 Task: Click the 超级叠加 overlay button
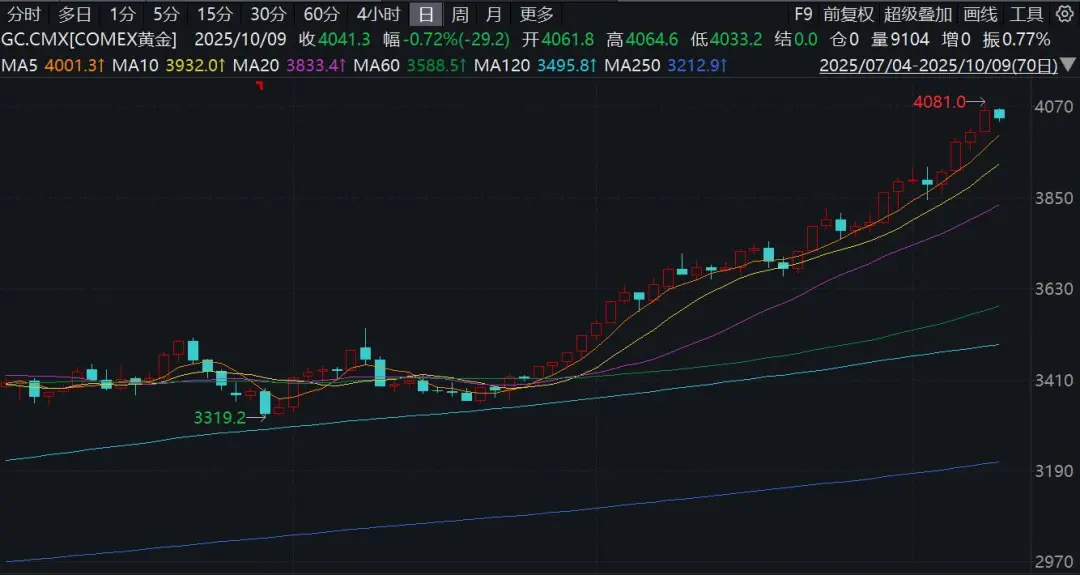[x=917, y=14]
